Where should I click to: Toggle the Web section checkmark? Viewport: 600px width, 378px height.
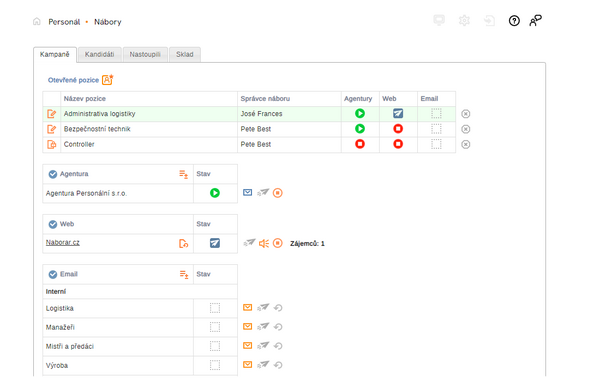click(x=53, y=224)
